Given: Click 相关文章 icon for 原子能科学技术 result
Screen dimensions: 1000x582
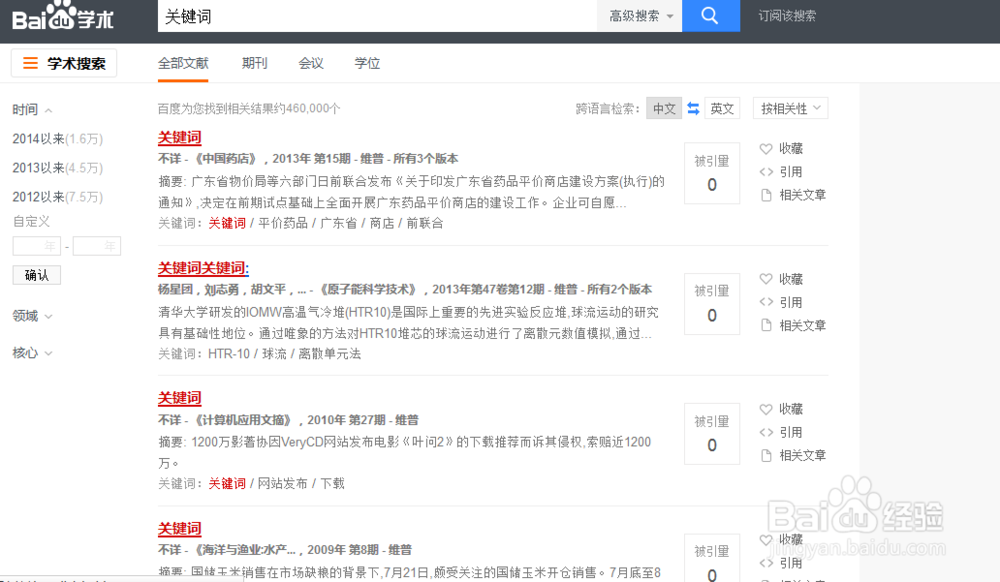Looking at the screenshot, I should pos(766,326).
